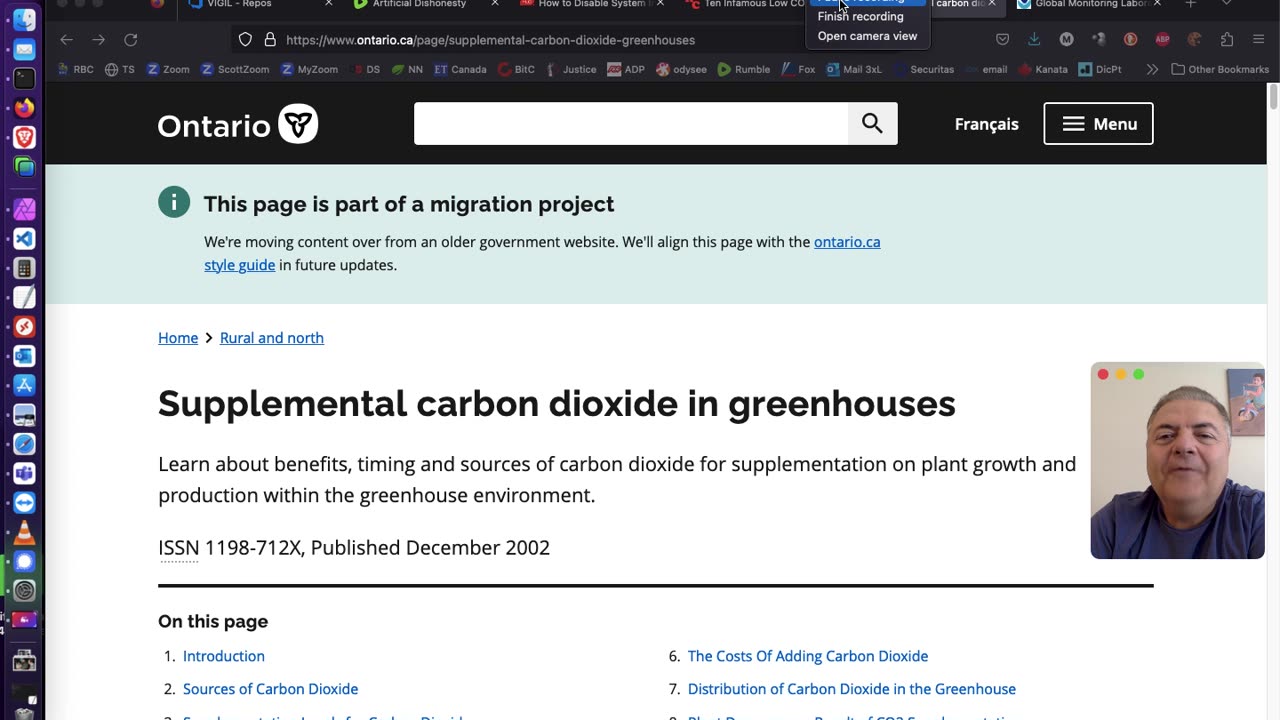Open Outlook in the dock
This screenshot has width=1280, height=720.
tap(24, 356)
